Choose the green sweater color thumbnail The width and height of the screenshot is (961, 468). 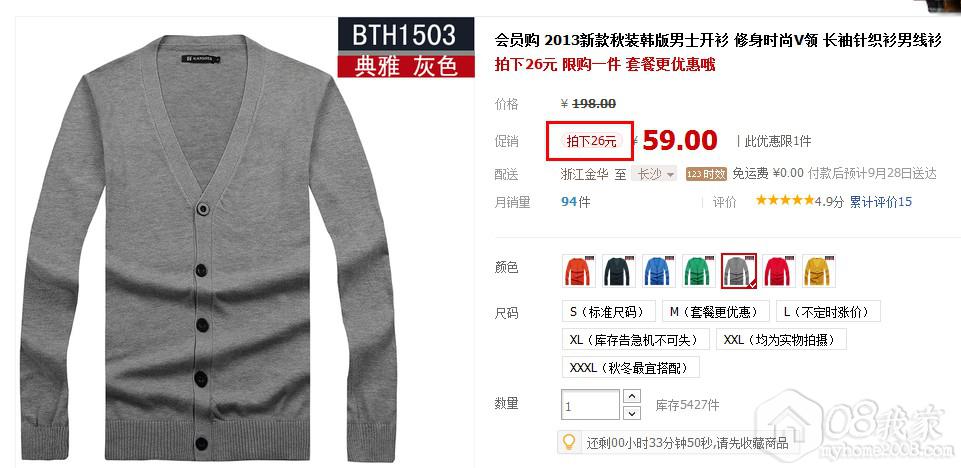click(699, 271)
